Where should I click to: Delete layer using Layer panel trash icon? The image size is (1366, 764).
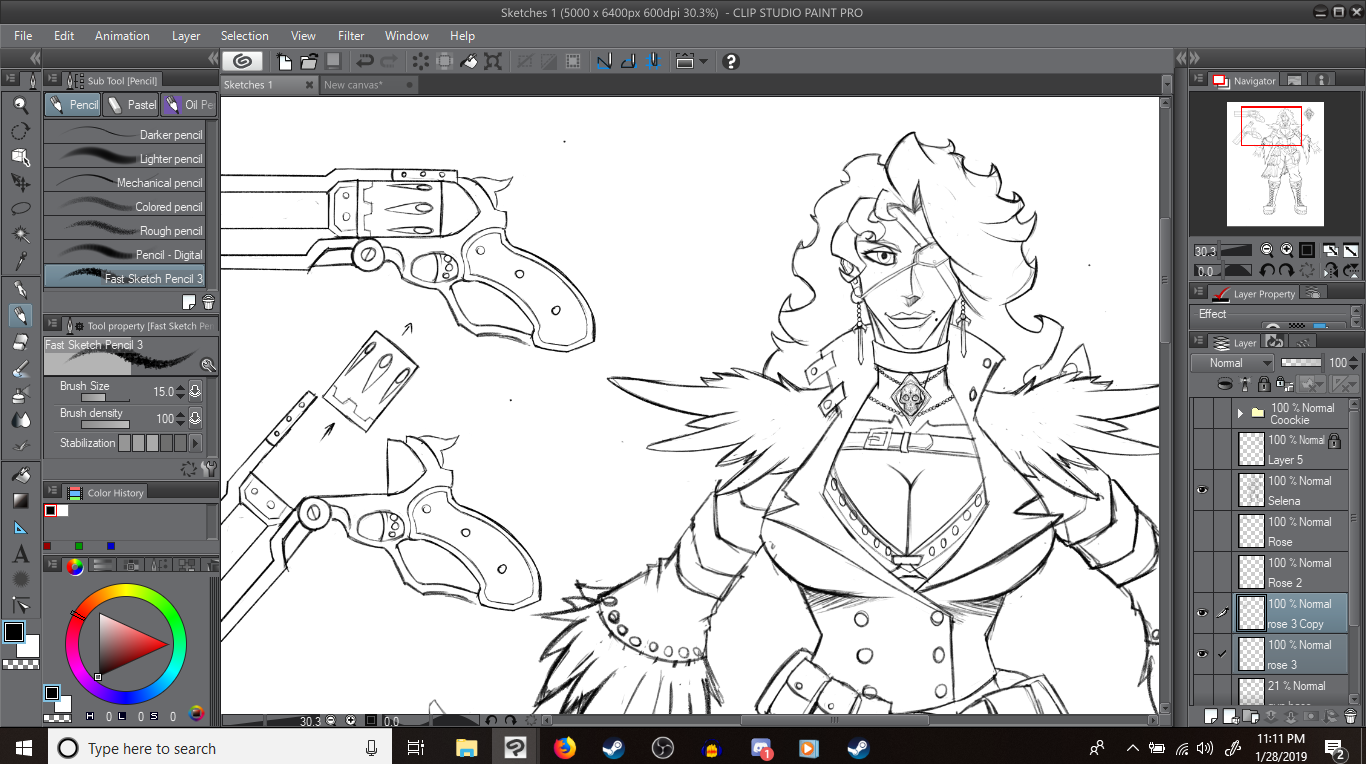click(x=1350, y=716)
